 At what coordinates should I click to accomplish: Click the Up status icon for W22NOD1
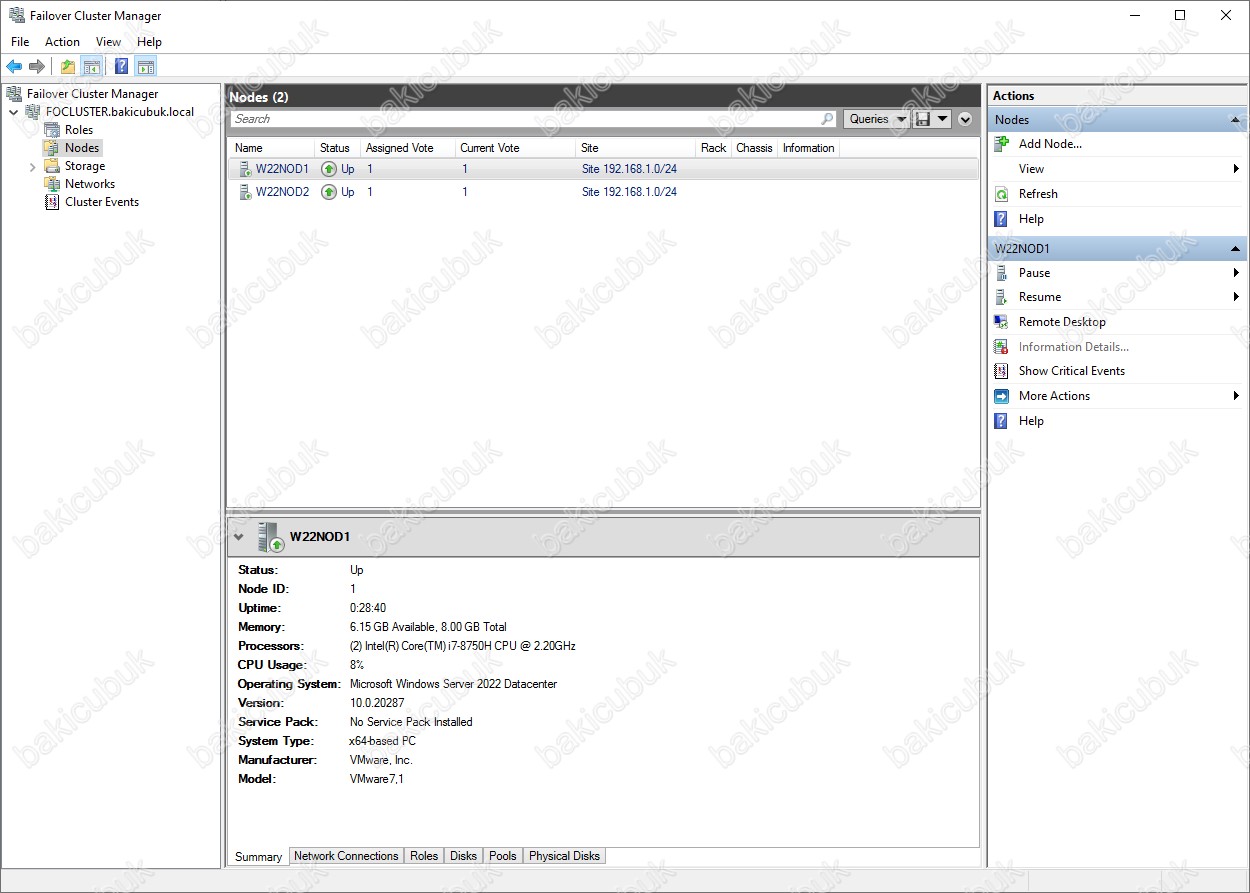pos(329,169)
